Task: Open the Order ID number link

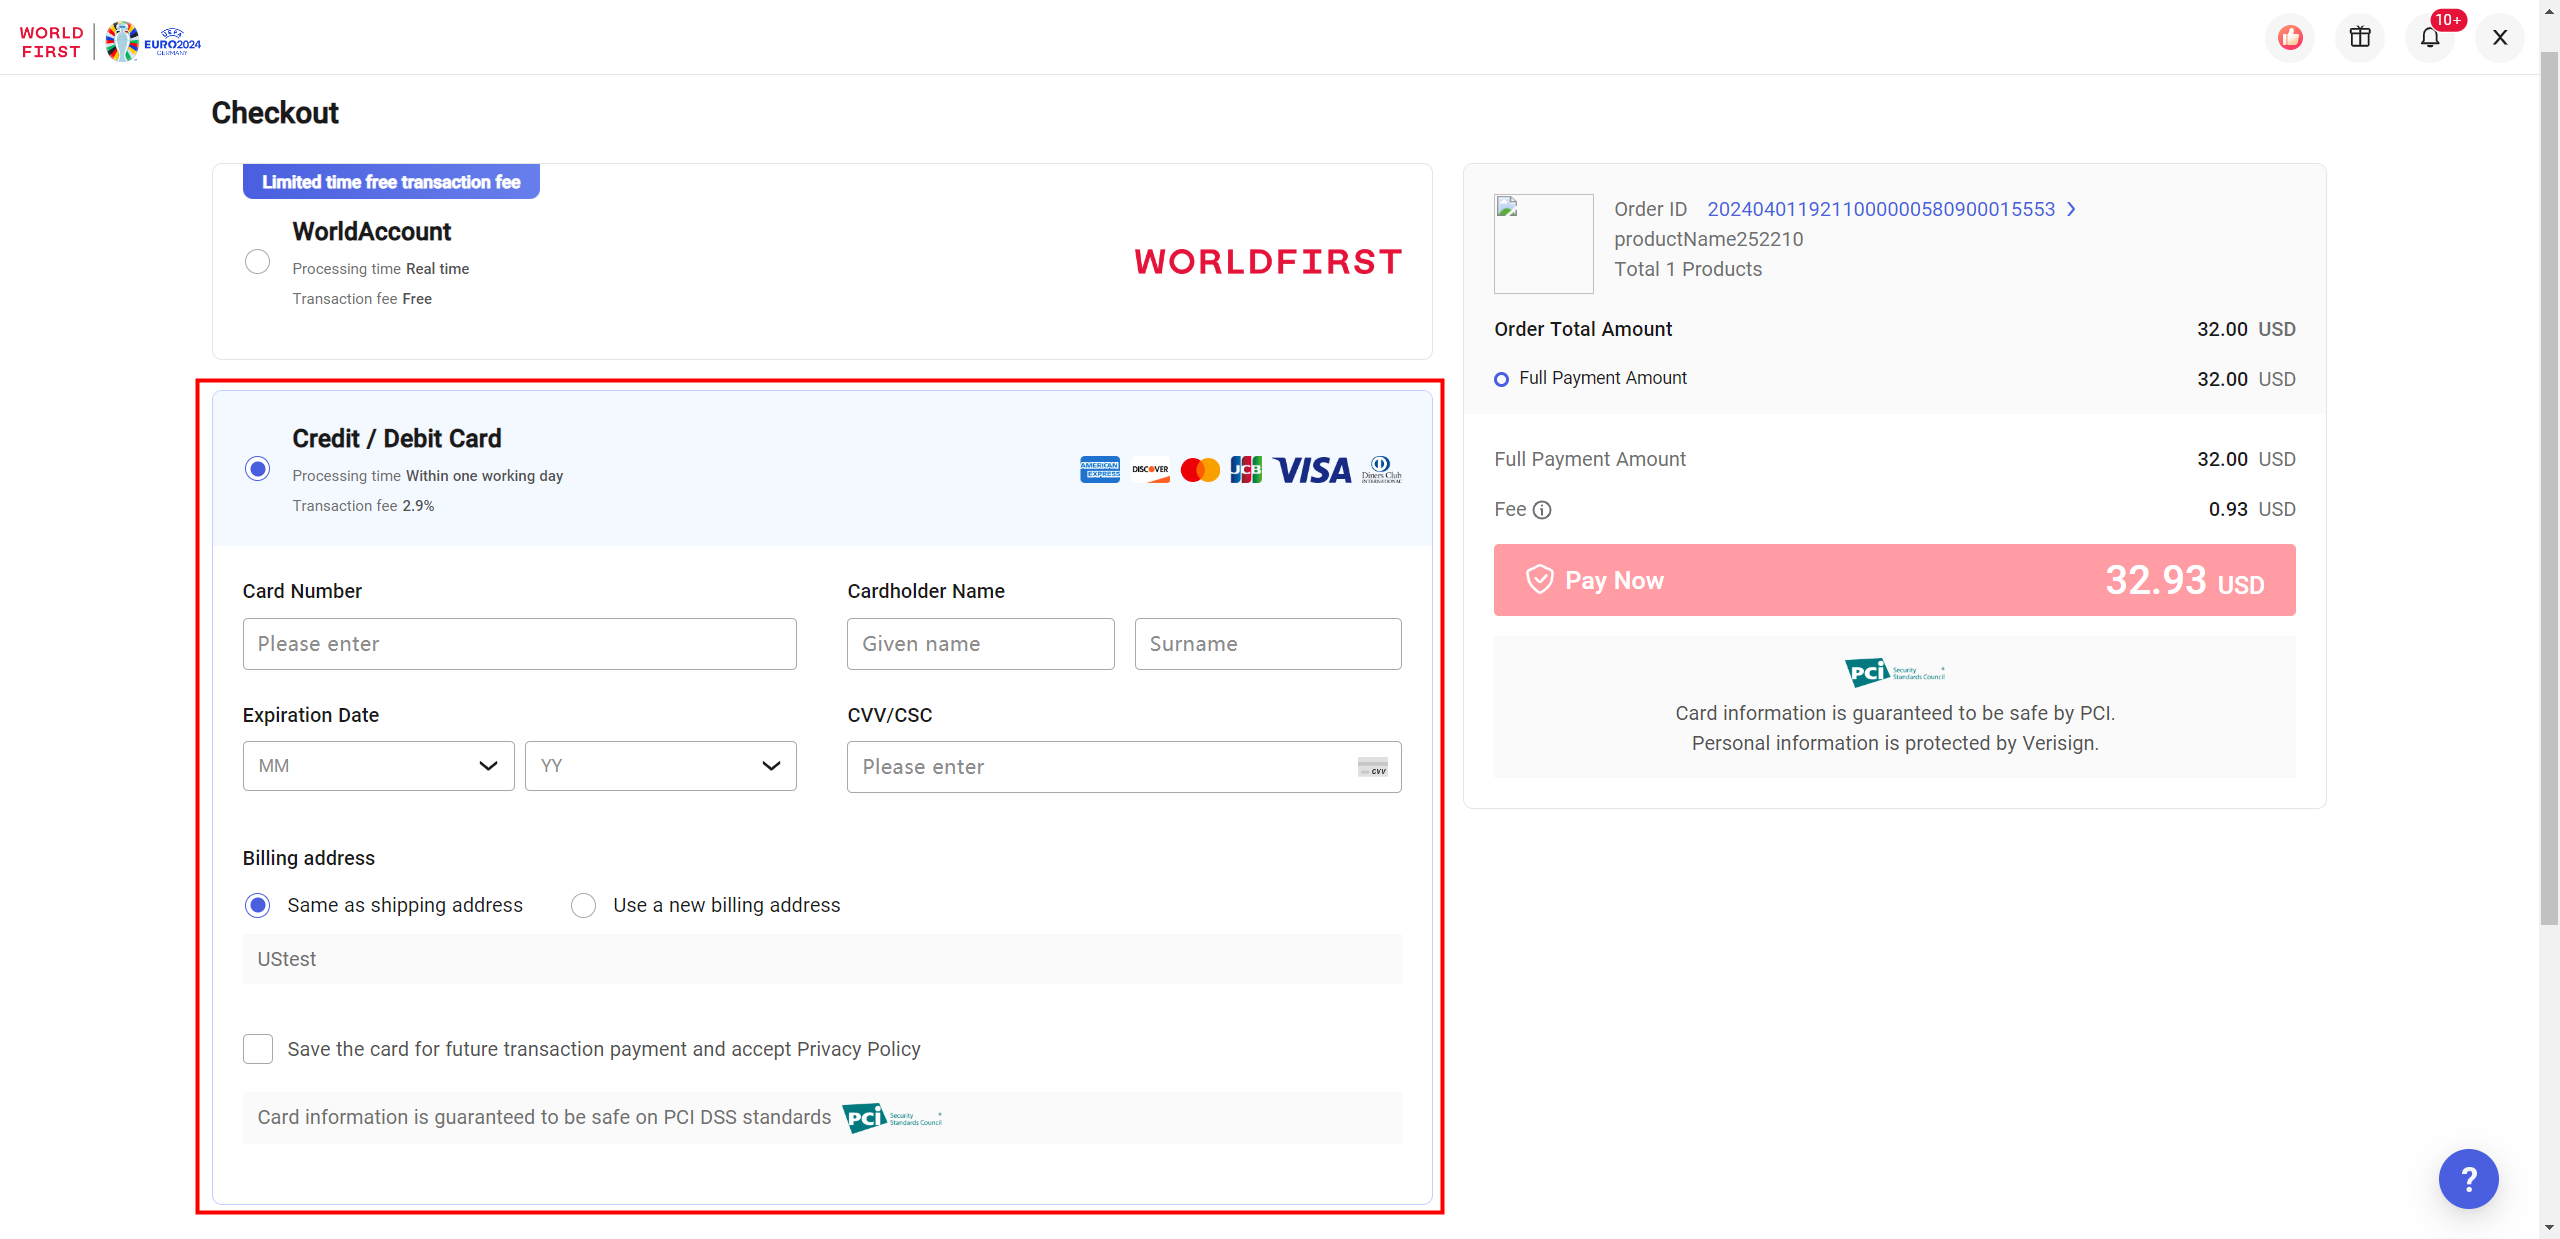Action: click(x=1880, y=209)
